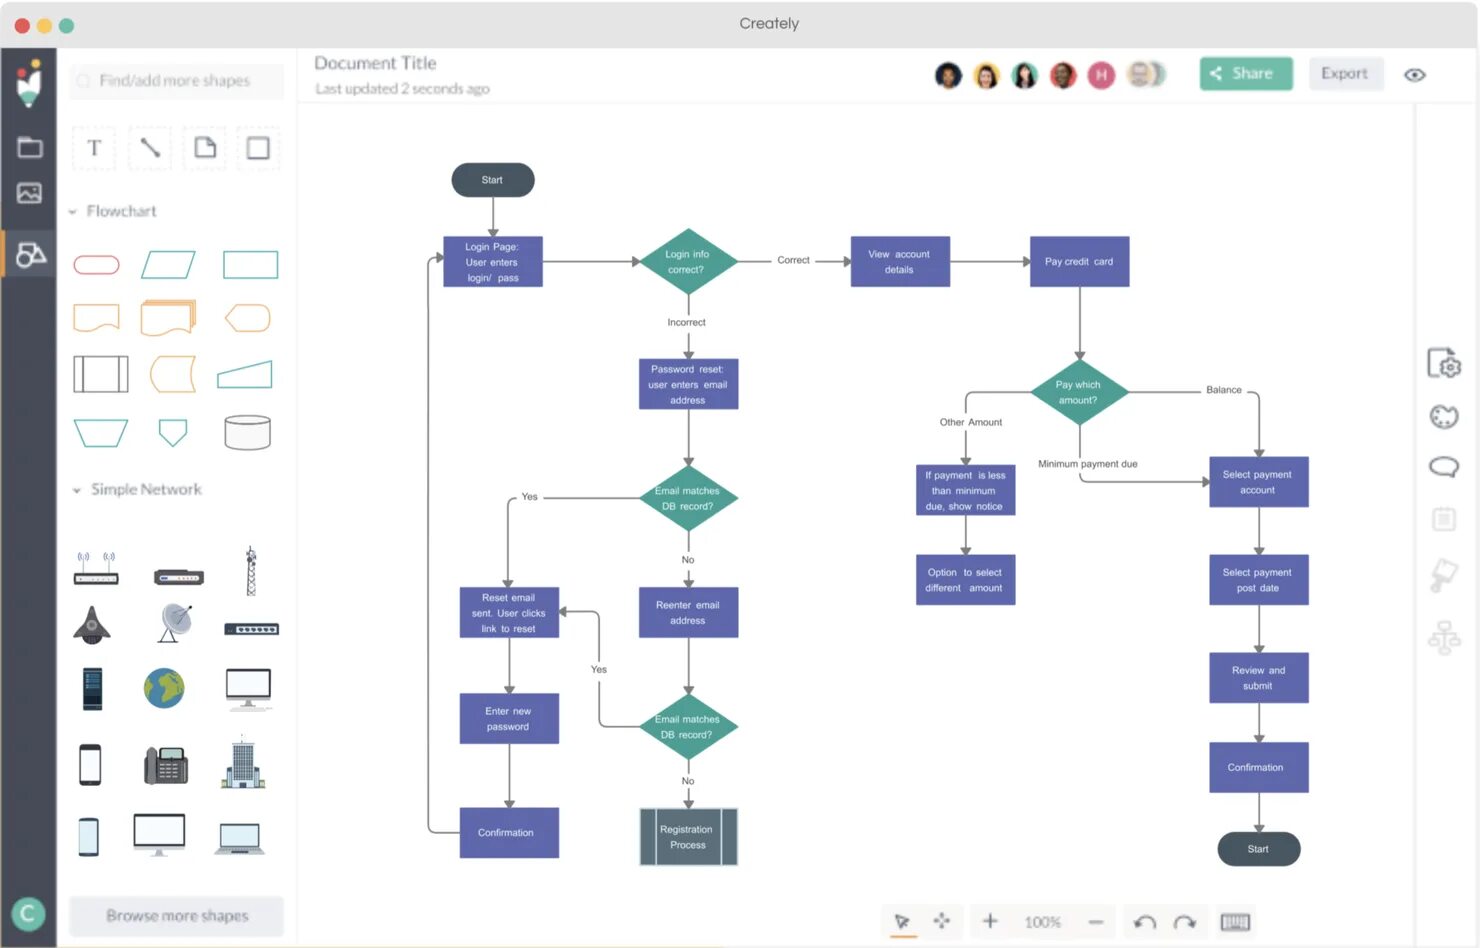This screenshot has width=1480, height=948.
Task: Select the top 'Start' node
Action: point(493,180)
